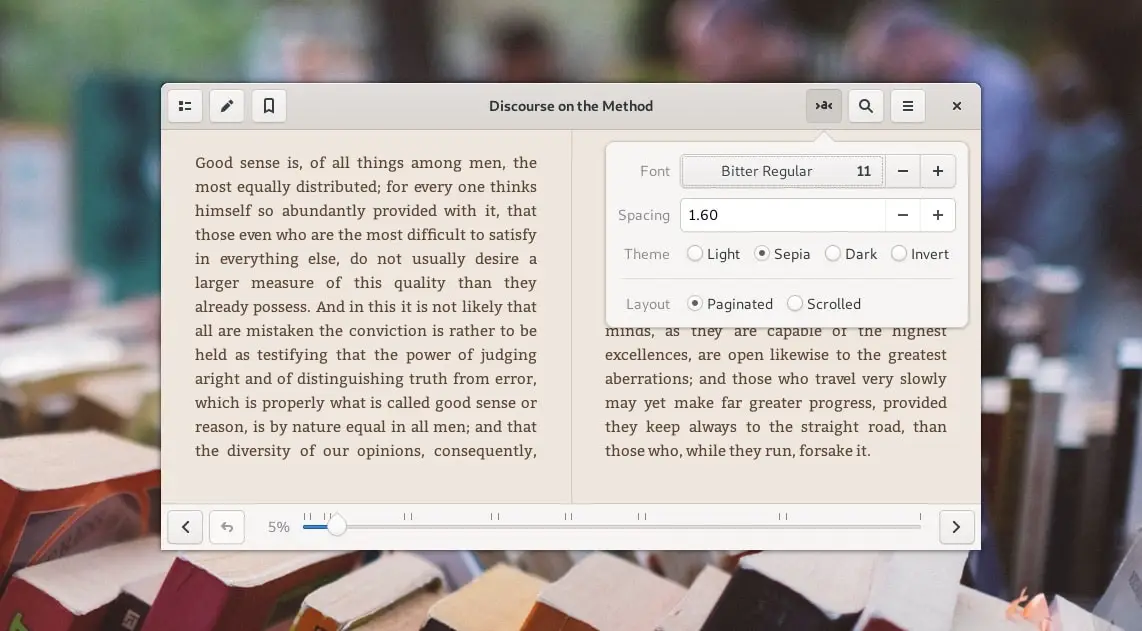Click the 5% progress label
1142x631 pixels.
pyautogui.click(x=279, y=527)
